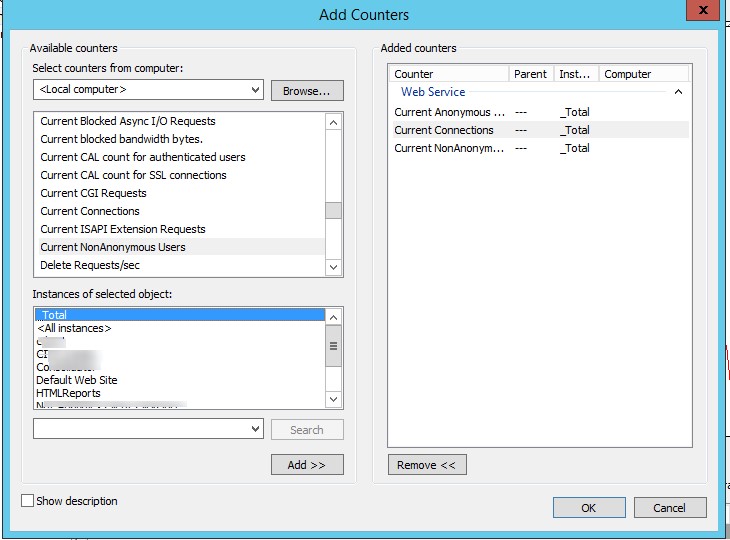Click the instances list scrollbar thumb
730x540 pixels.
[x=333, y=346]
